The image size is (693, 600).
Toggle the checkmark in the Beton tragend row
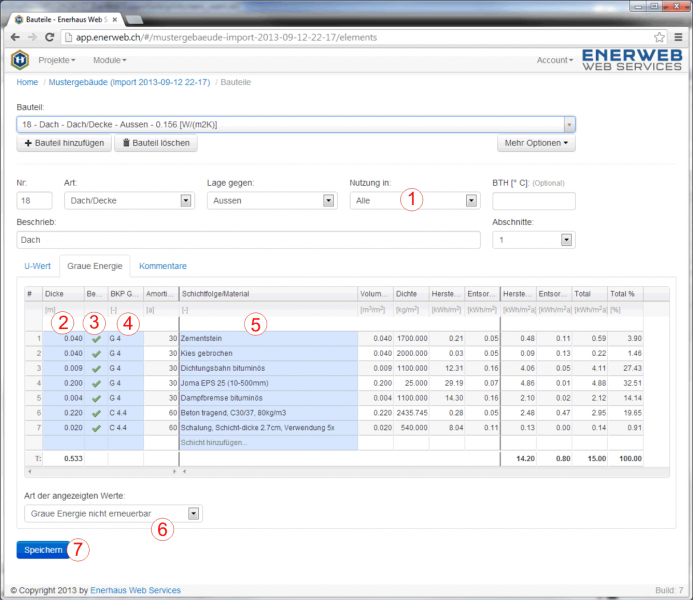coord(95,413)
